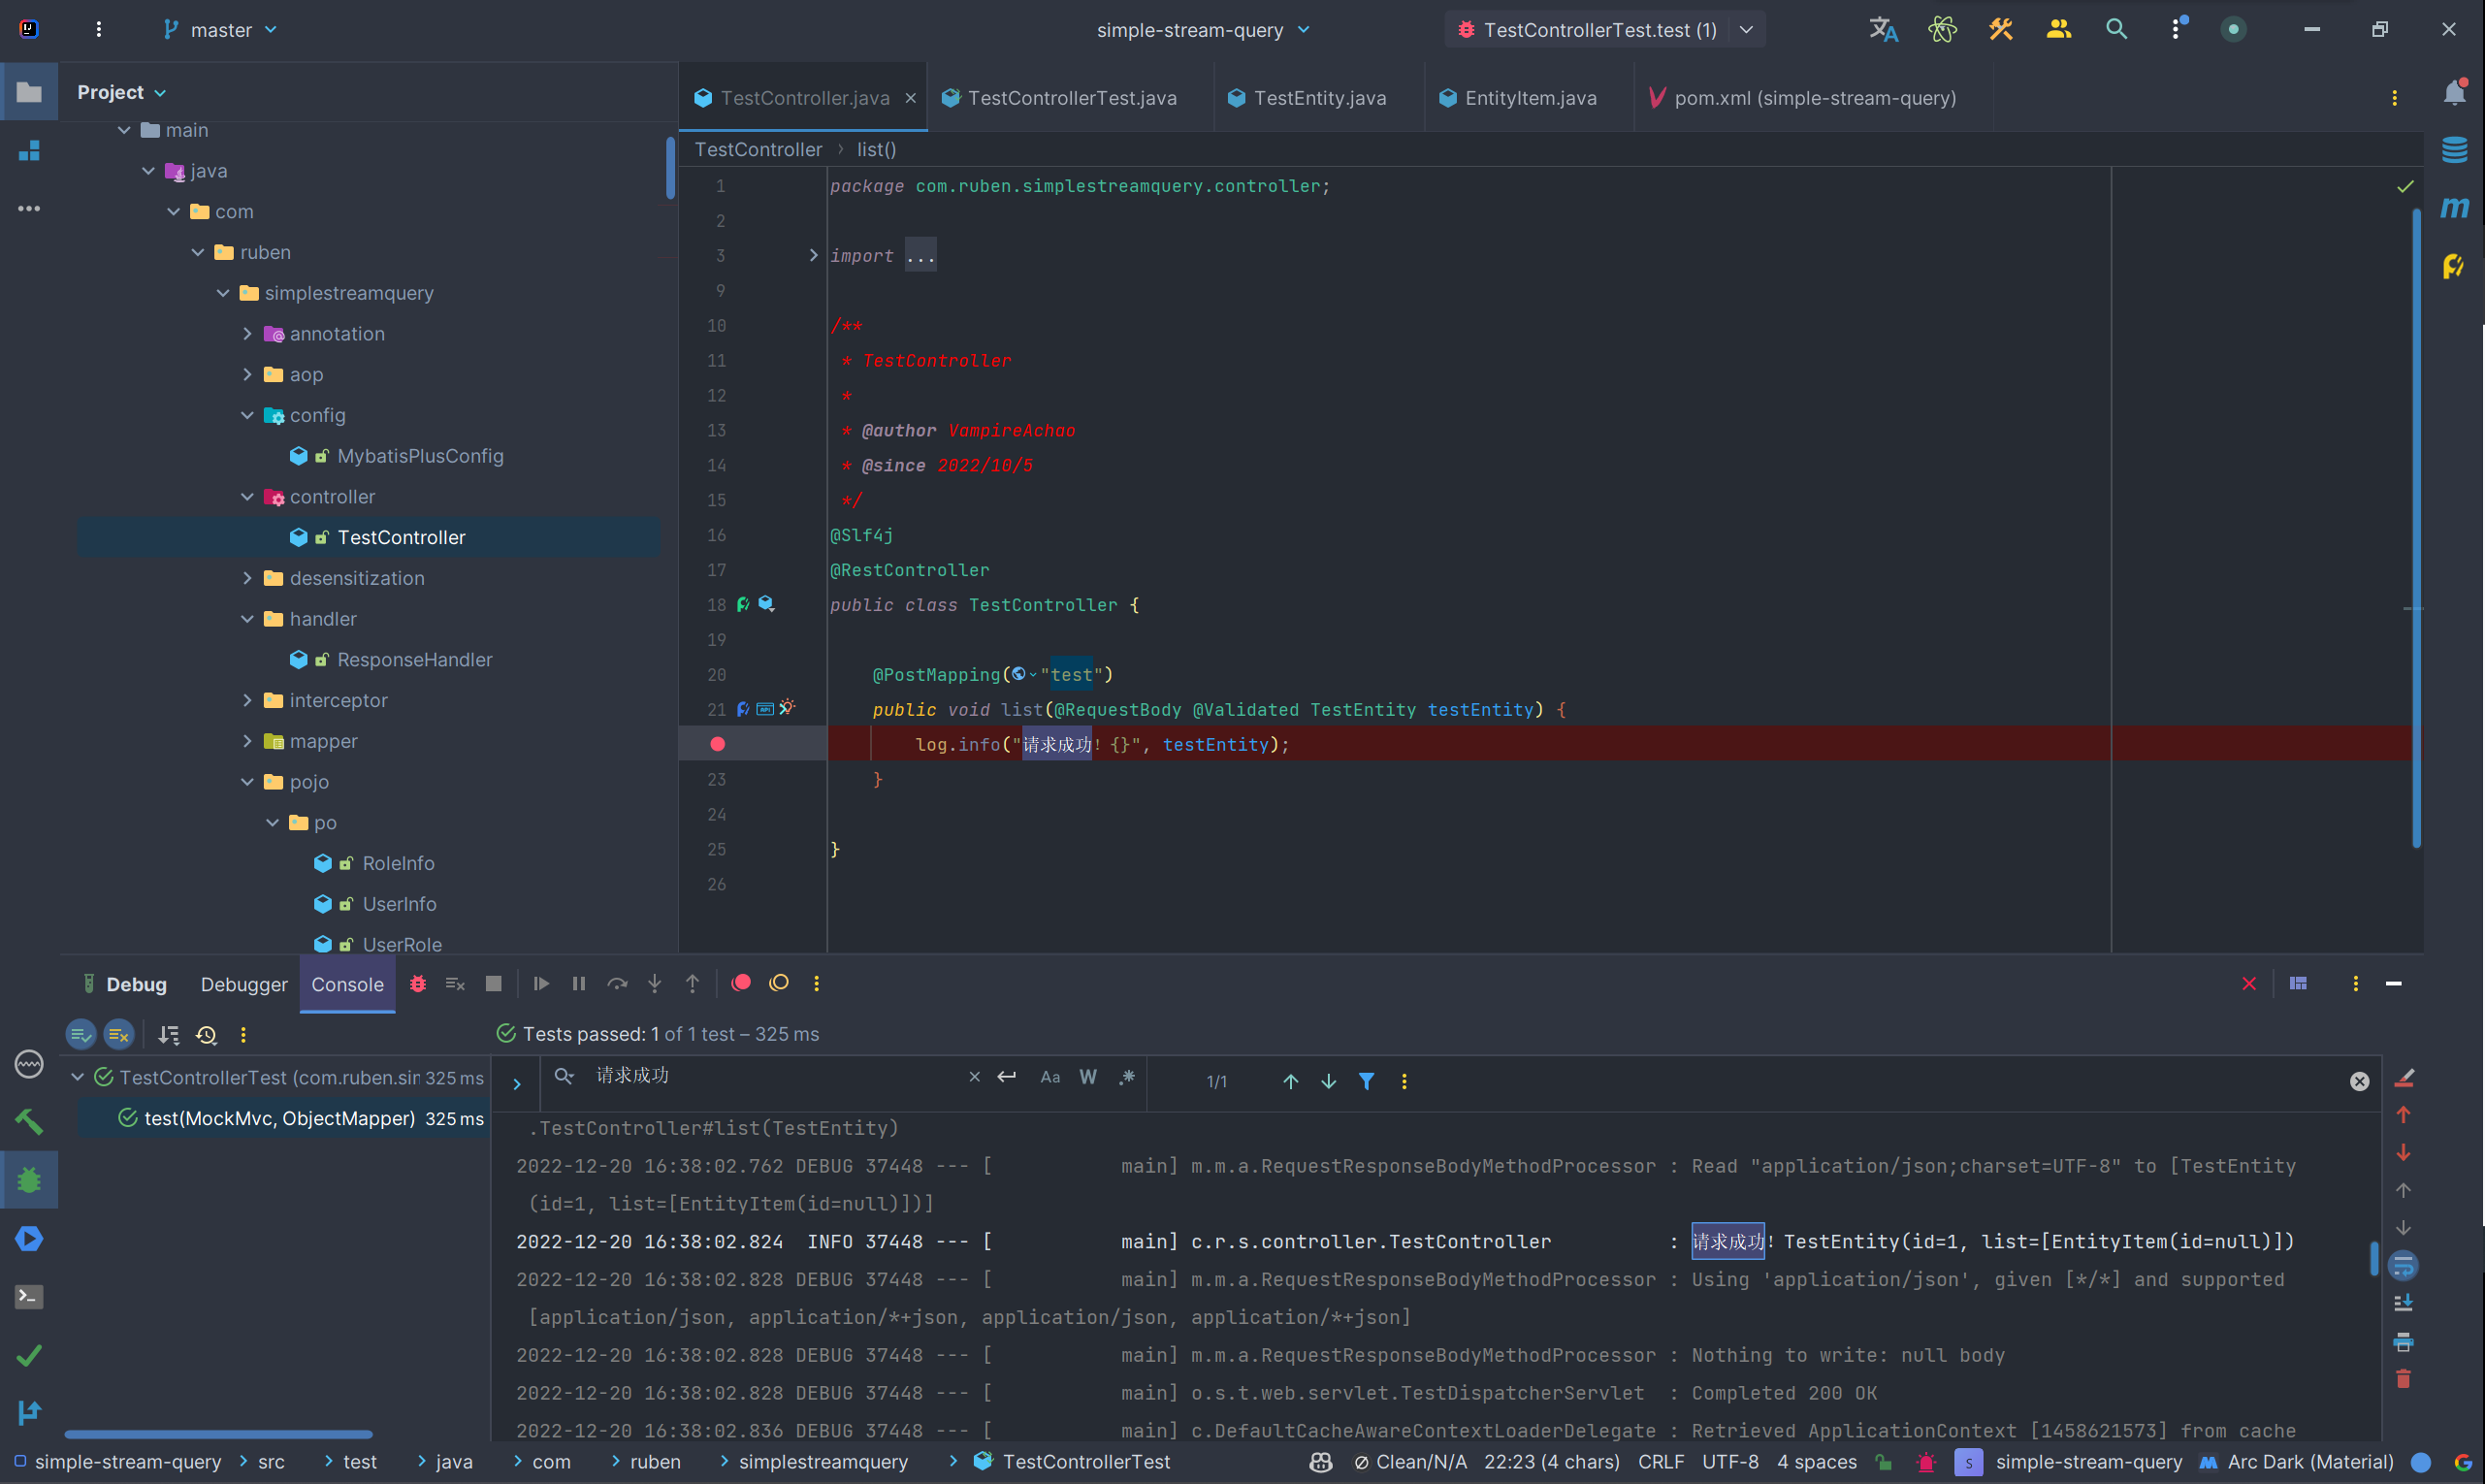Viewport: 2485px width, 1484px height.
Task: Click UTF-8 encoding in status bar
Action: click(x=1730, y=1462)
